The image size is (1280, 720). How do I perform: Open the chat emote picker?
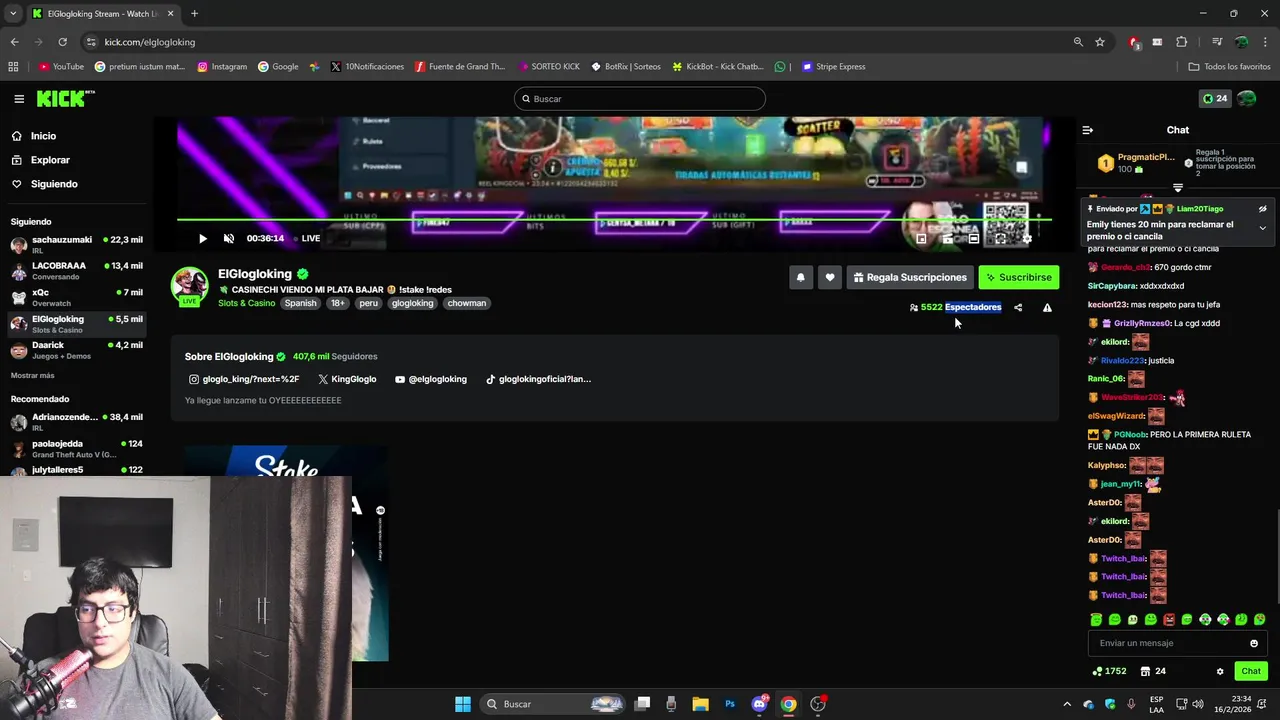pos(1254,643)
